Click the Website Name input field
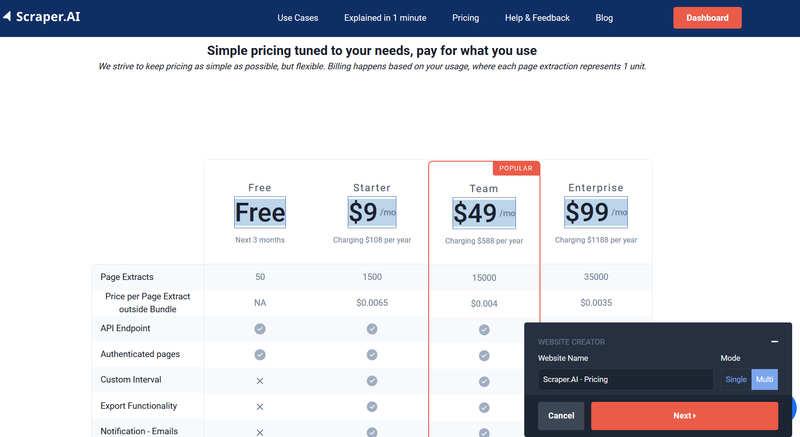This screenshot has width=800, height=437. pyautogui.click(x=626, y=379)
